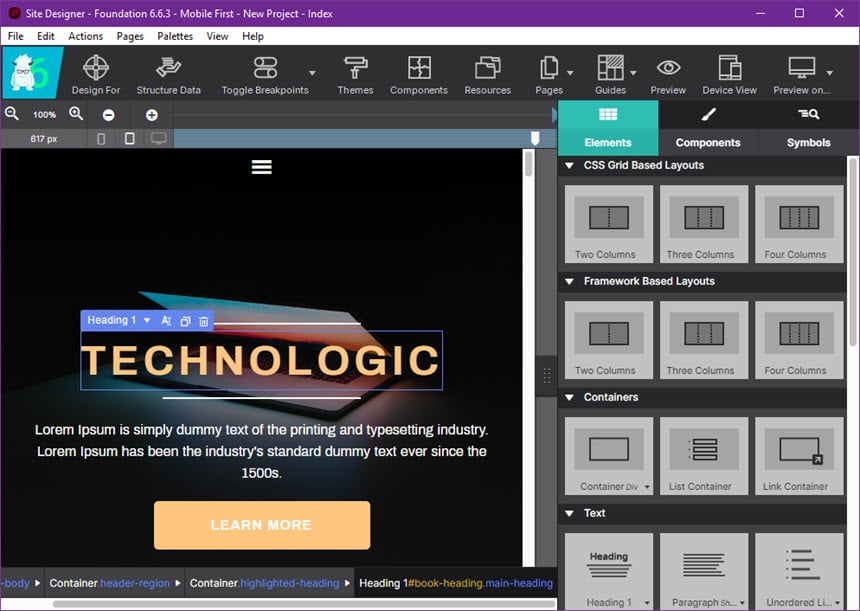Image resolution: width=860 pixels, height=611 pixels.
Task: Toggle Guides in the toolbar
Action: (x=610, y=74)
